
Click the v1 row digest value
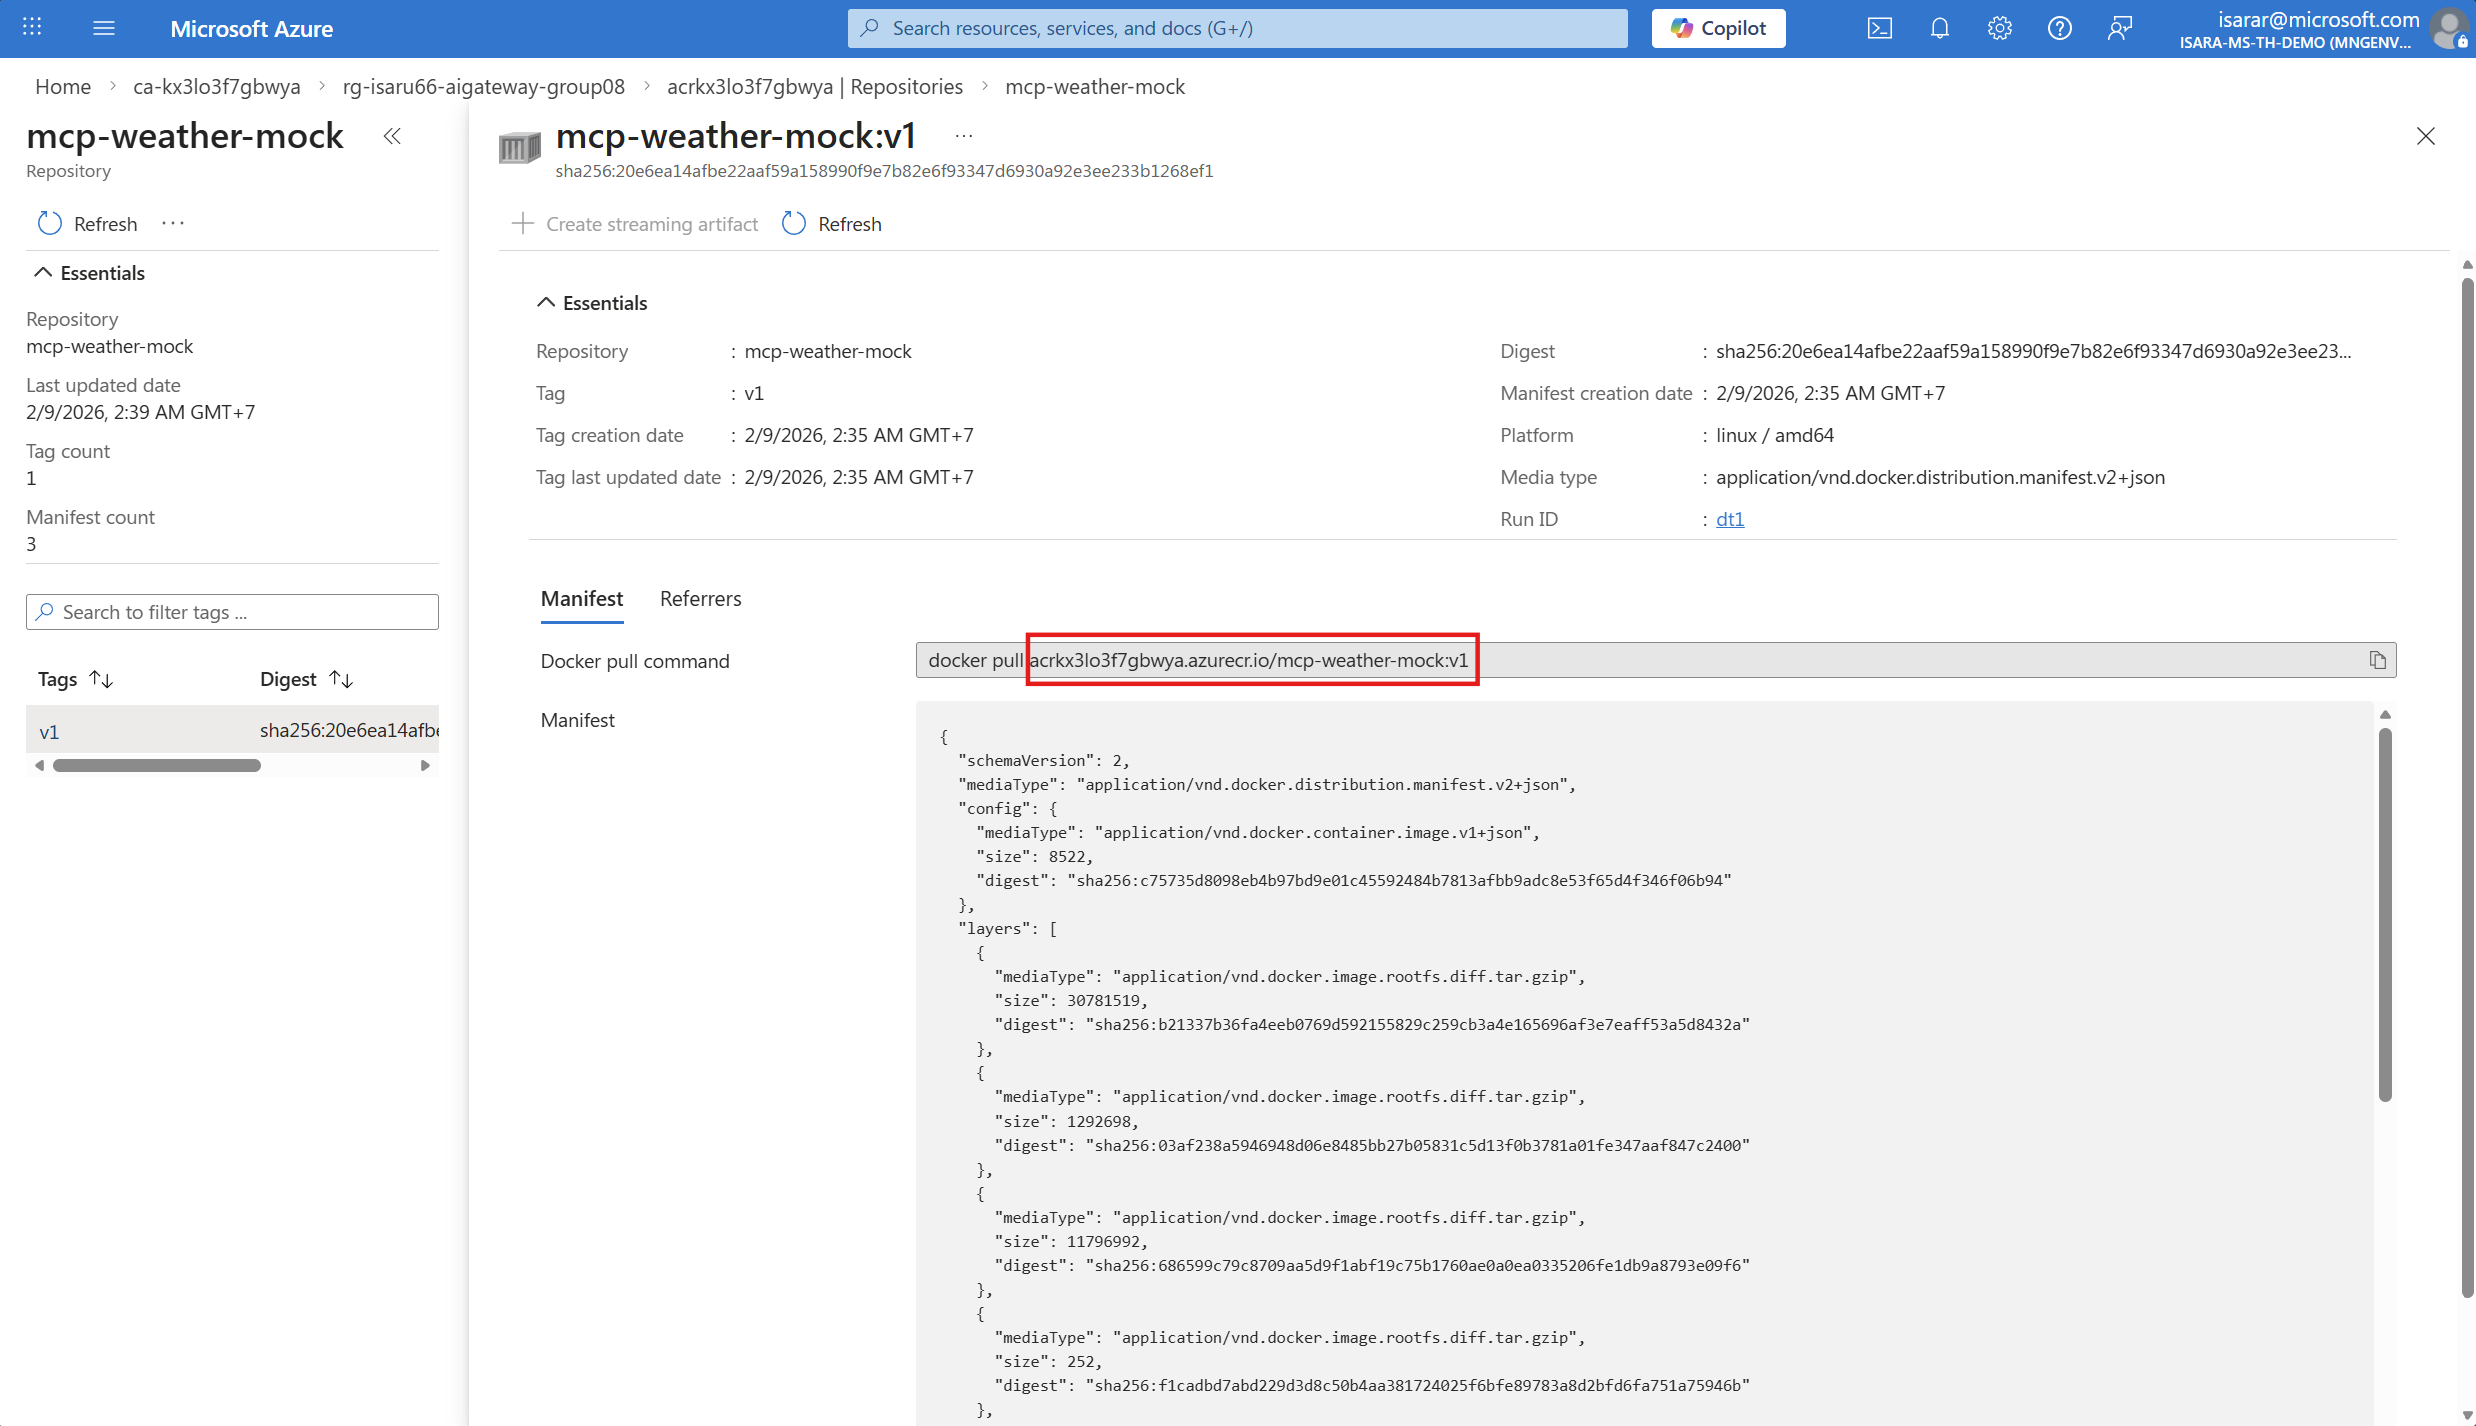349,730
